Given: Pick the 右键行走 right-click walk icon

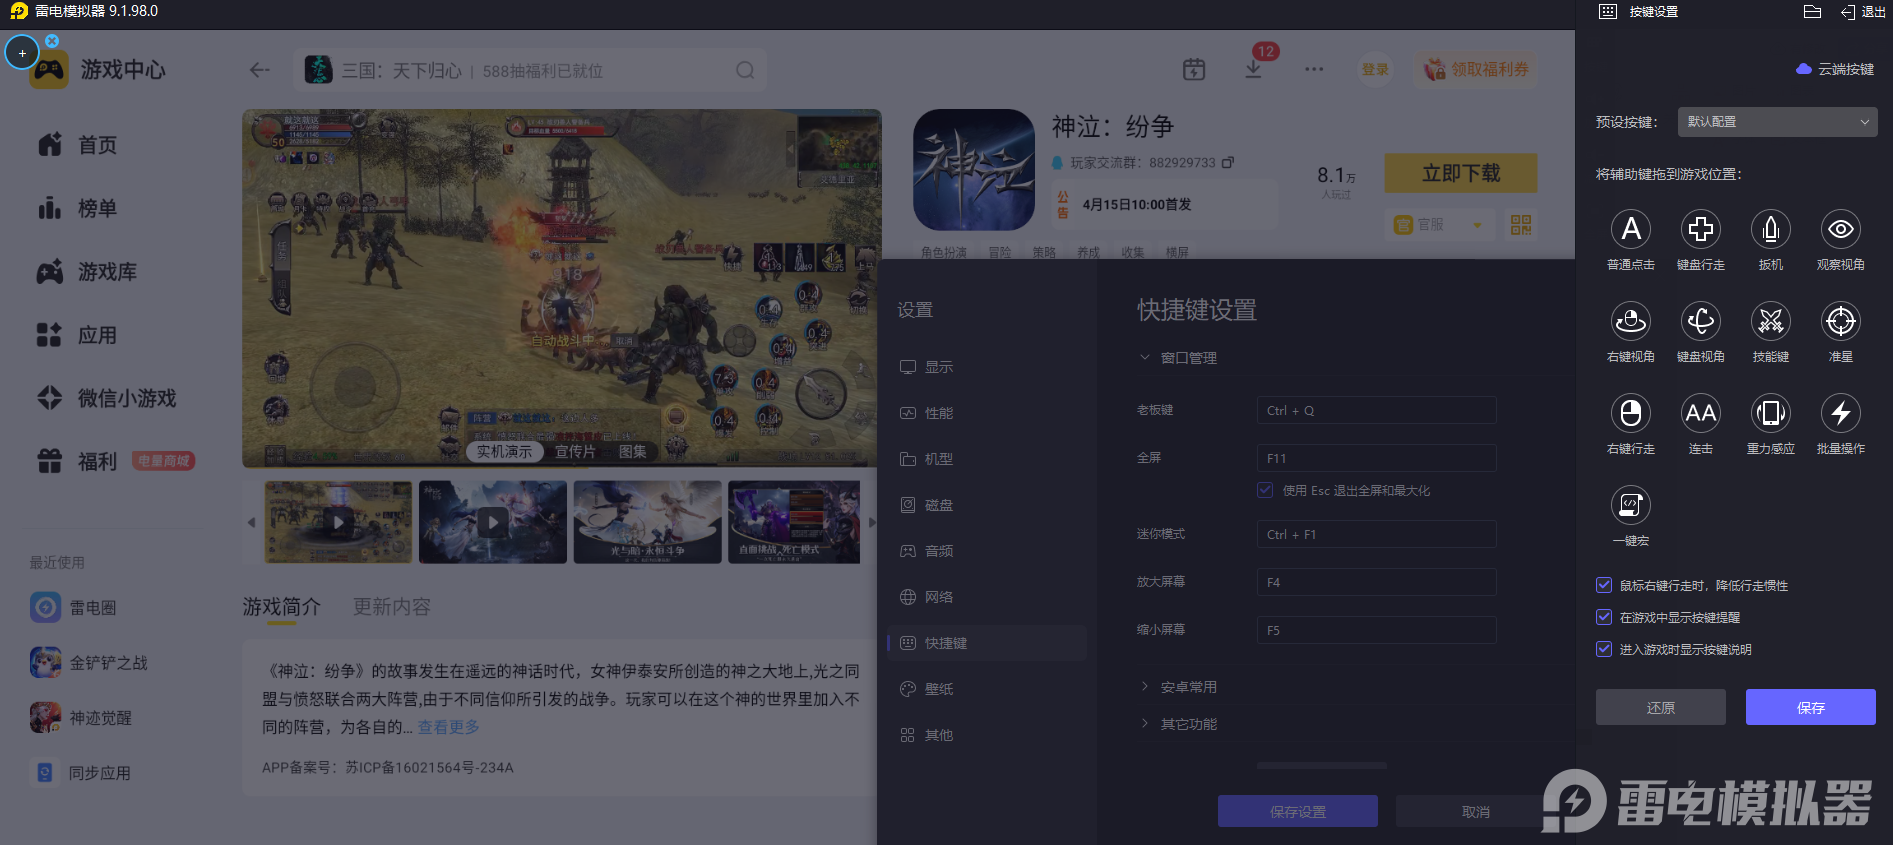Looking at the screenshot, I should (1631, 413).
